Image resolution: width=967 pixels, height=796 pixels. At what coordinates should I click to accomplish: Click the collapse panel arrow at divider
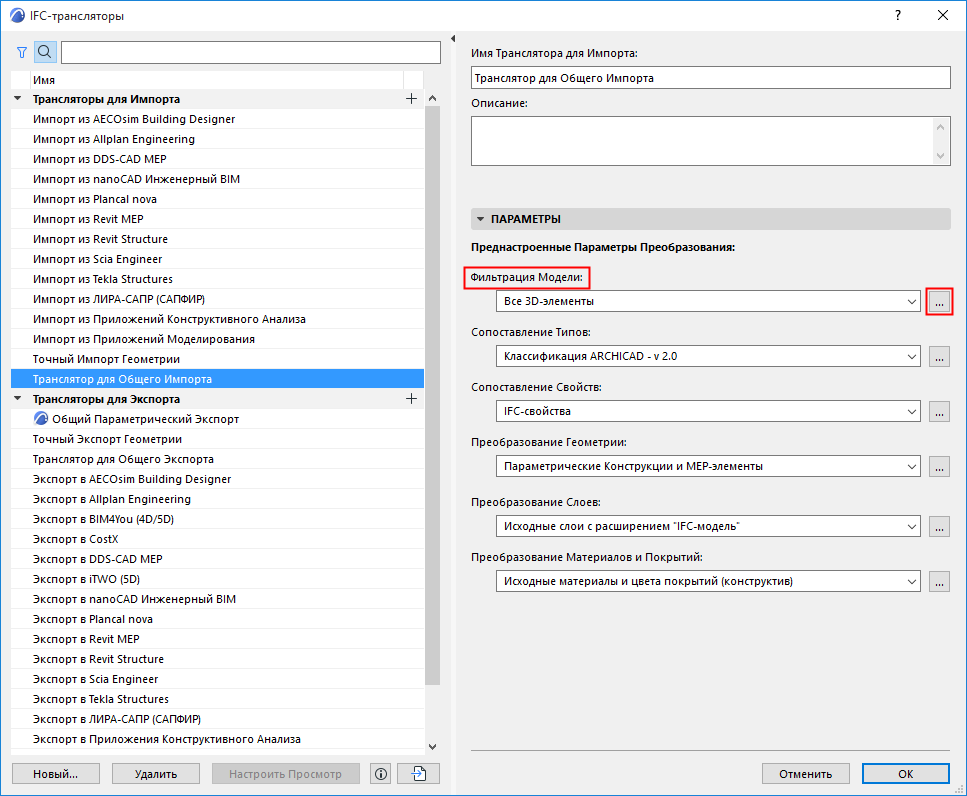click(453, 38)
